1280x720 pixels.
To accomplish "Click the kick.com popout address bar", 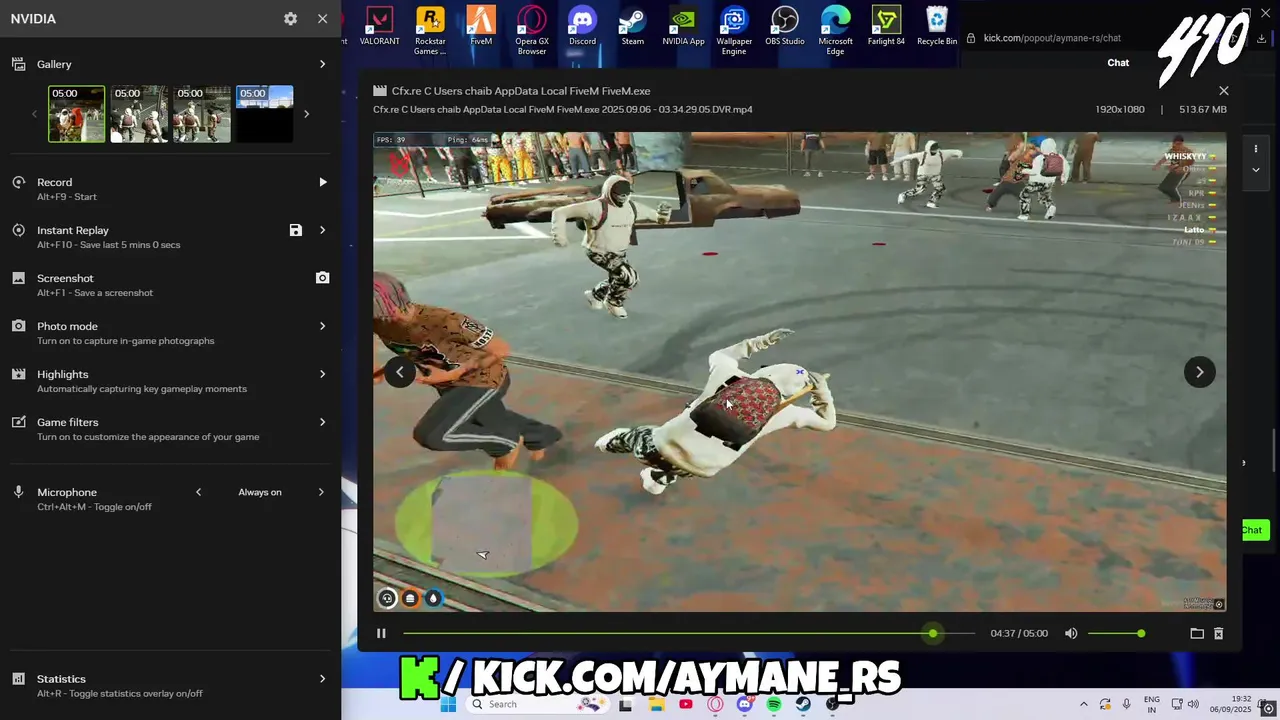I will (x=1052, y=38).
